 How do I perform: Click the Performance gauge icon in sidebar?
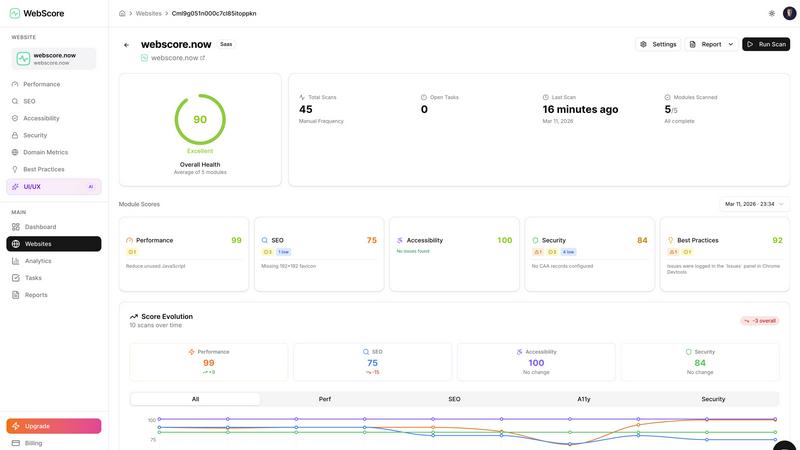coord(15,84)
